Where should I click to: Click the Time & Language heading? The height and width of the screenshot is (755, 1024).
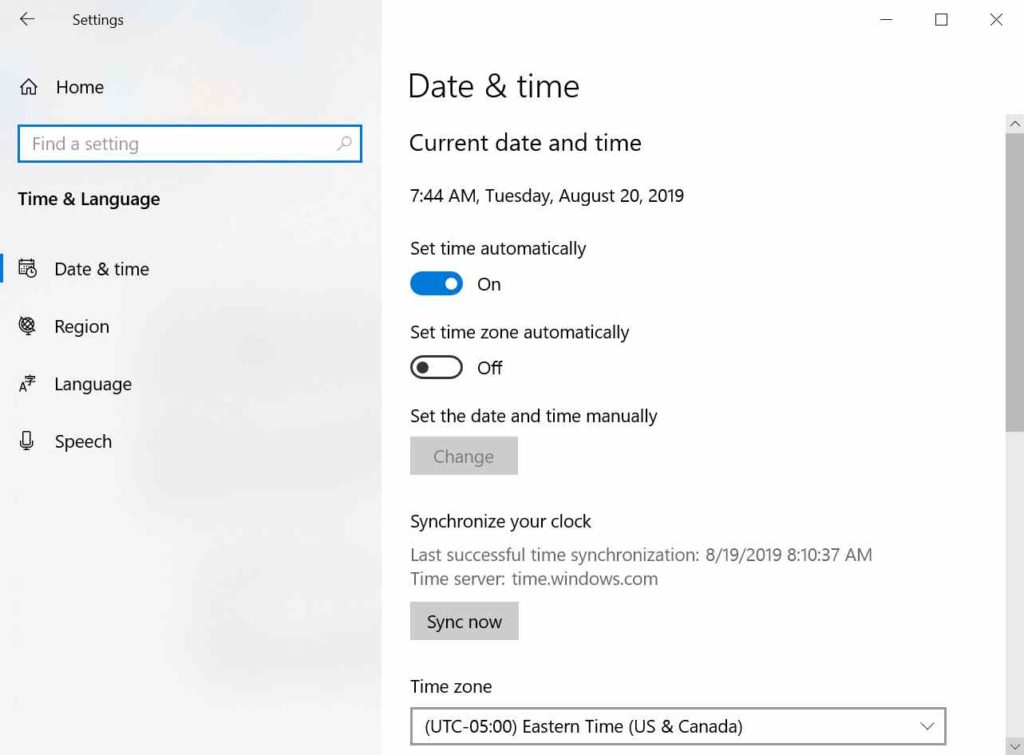point(89,199)
